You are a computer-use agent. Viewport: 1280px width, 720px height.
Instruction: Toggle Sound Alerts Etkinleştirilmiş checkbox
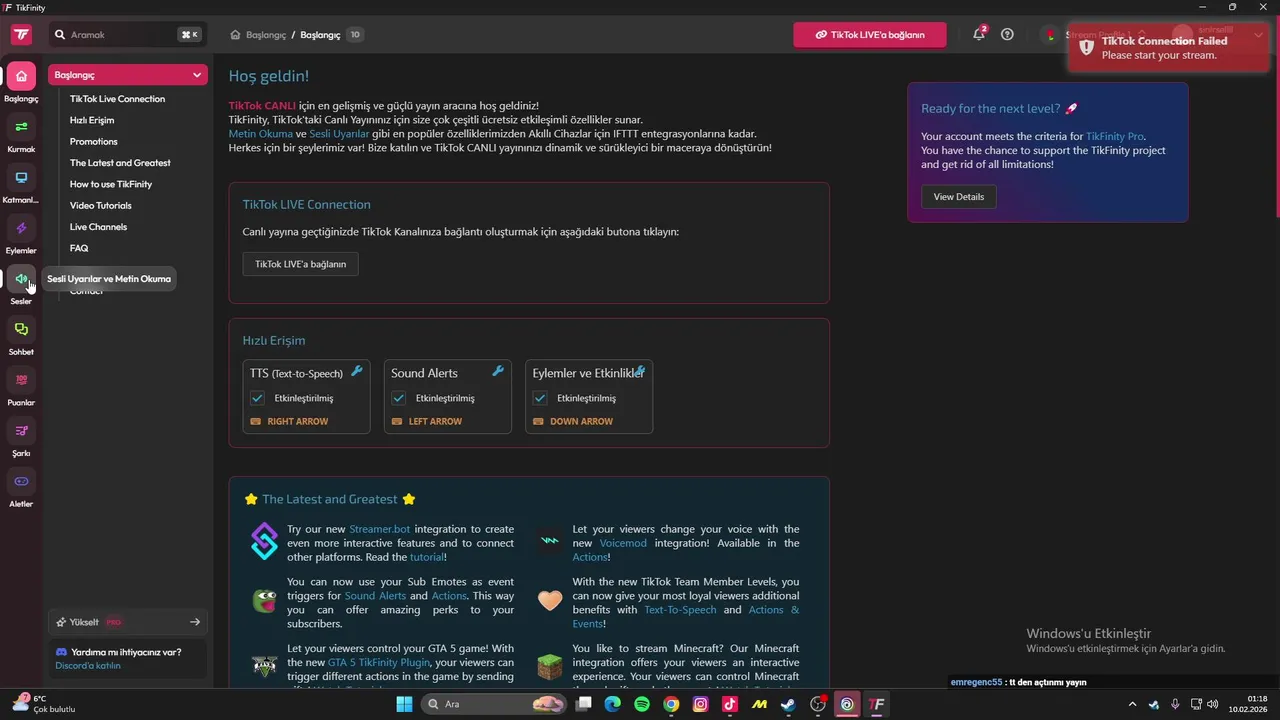(398, 398)
